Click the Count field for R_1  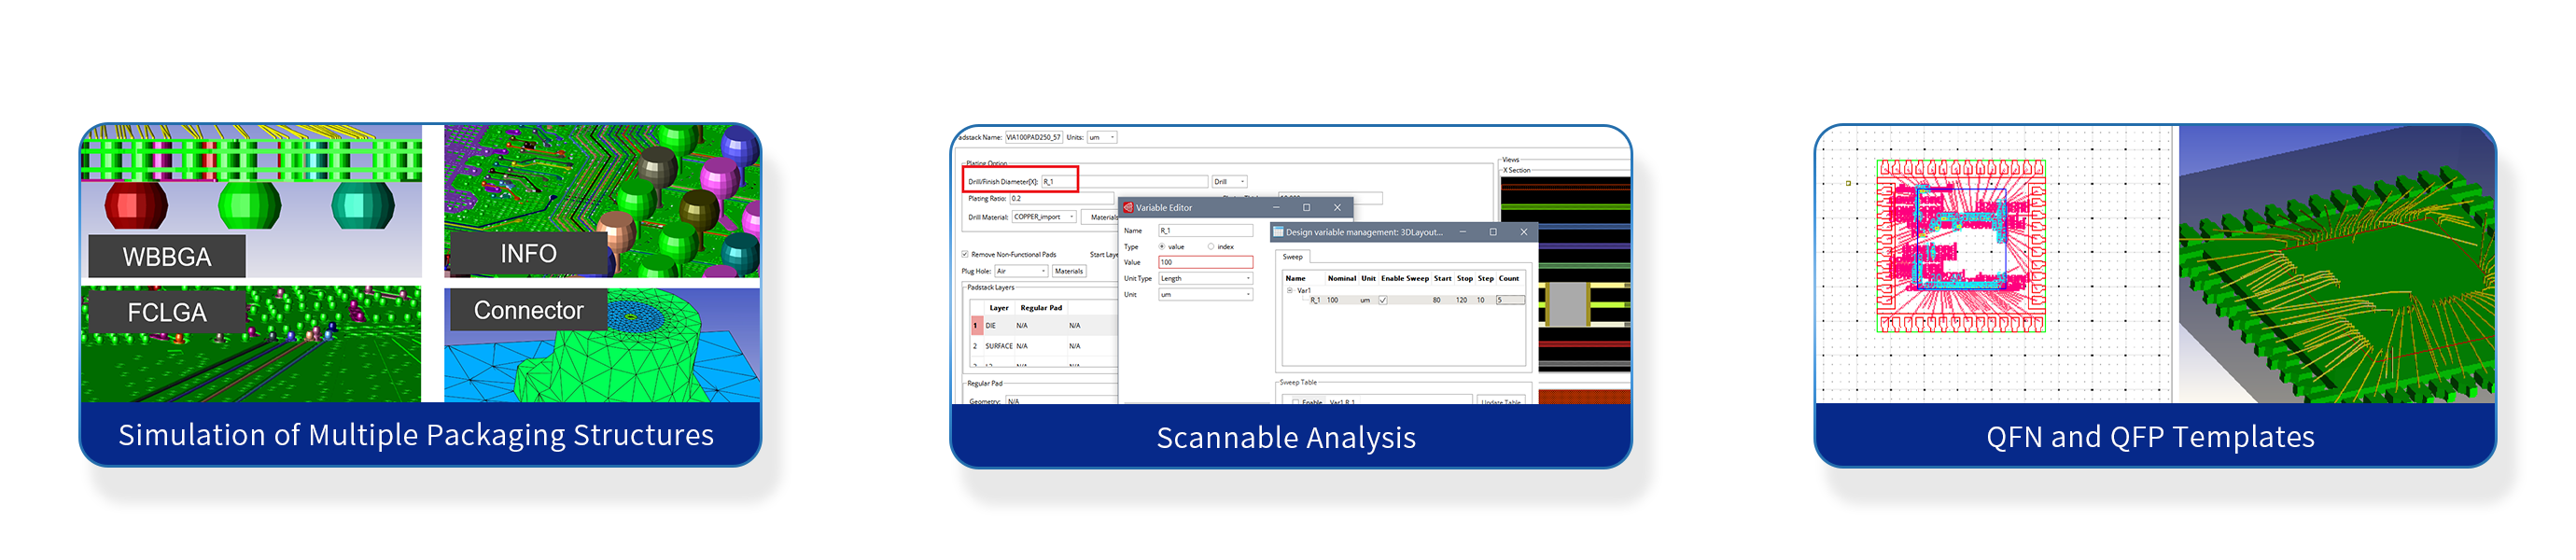[1510, 300]
